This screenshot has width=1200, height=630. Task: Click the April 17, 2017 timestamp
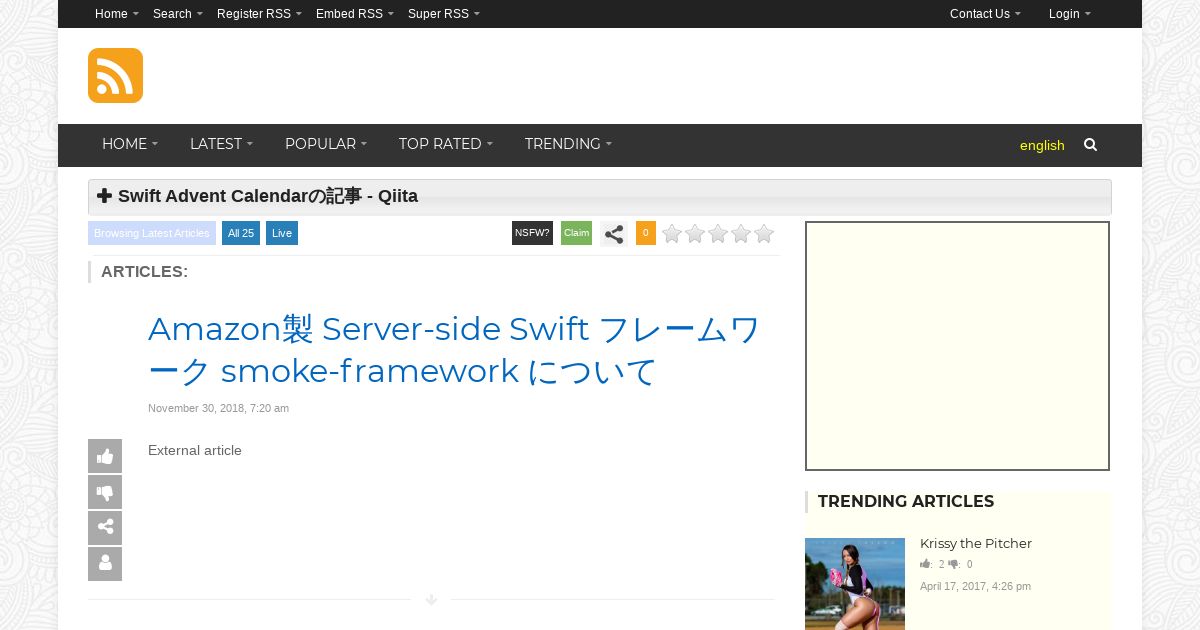975,587
